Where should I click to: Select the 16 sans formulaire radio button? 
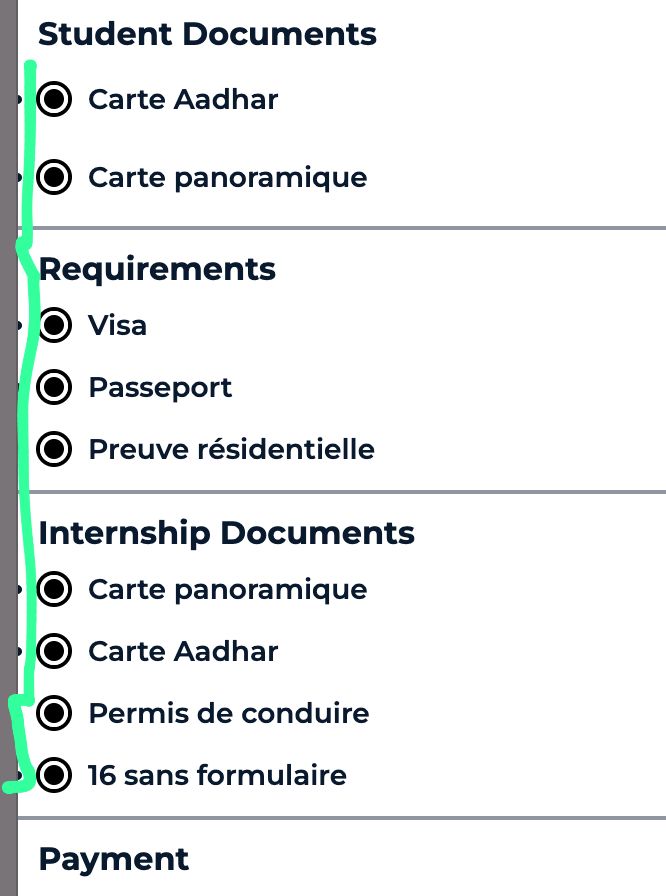pyautogui.click(x=54, y=775)
